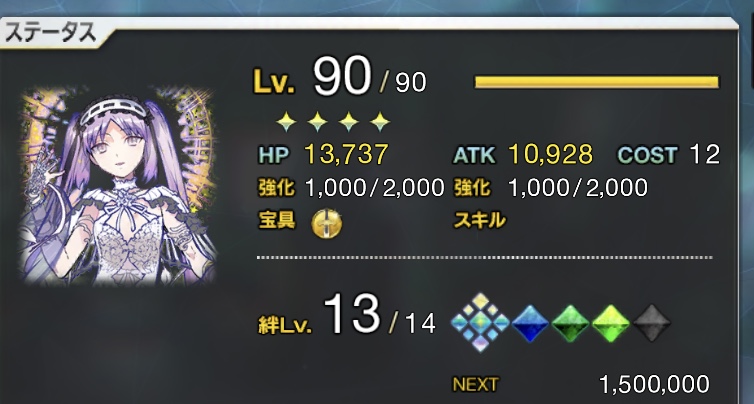Click the blue bond crystal icon
This screenshot has width=754, height=404.
pyautogui.click(x=530, y=323)
